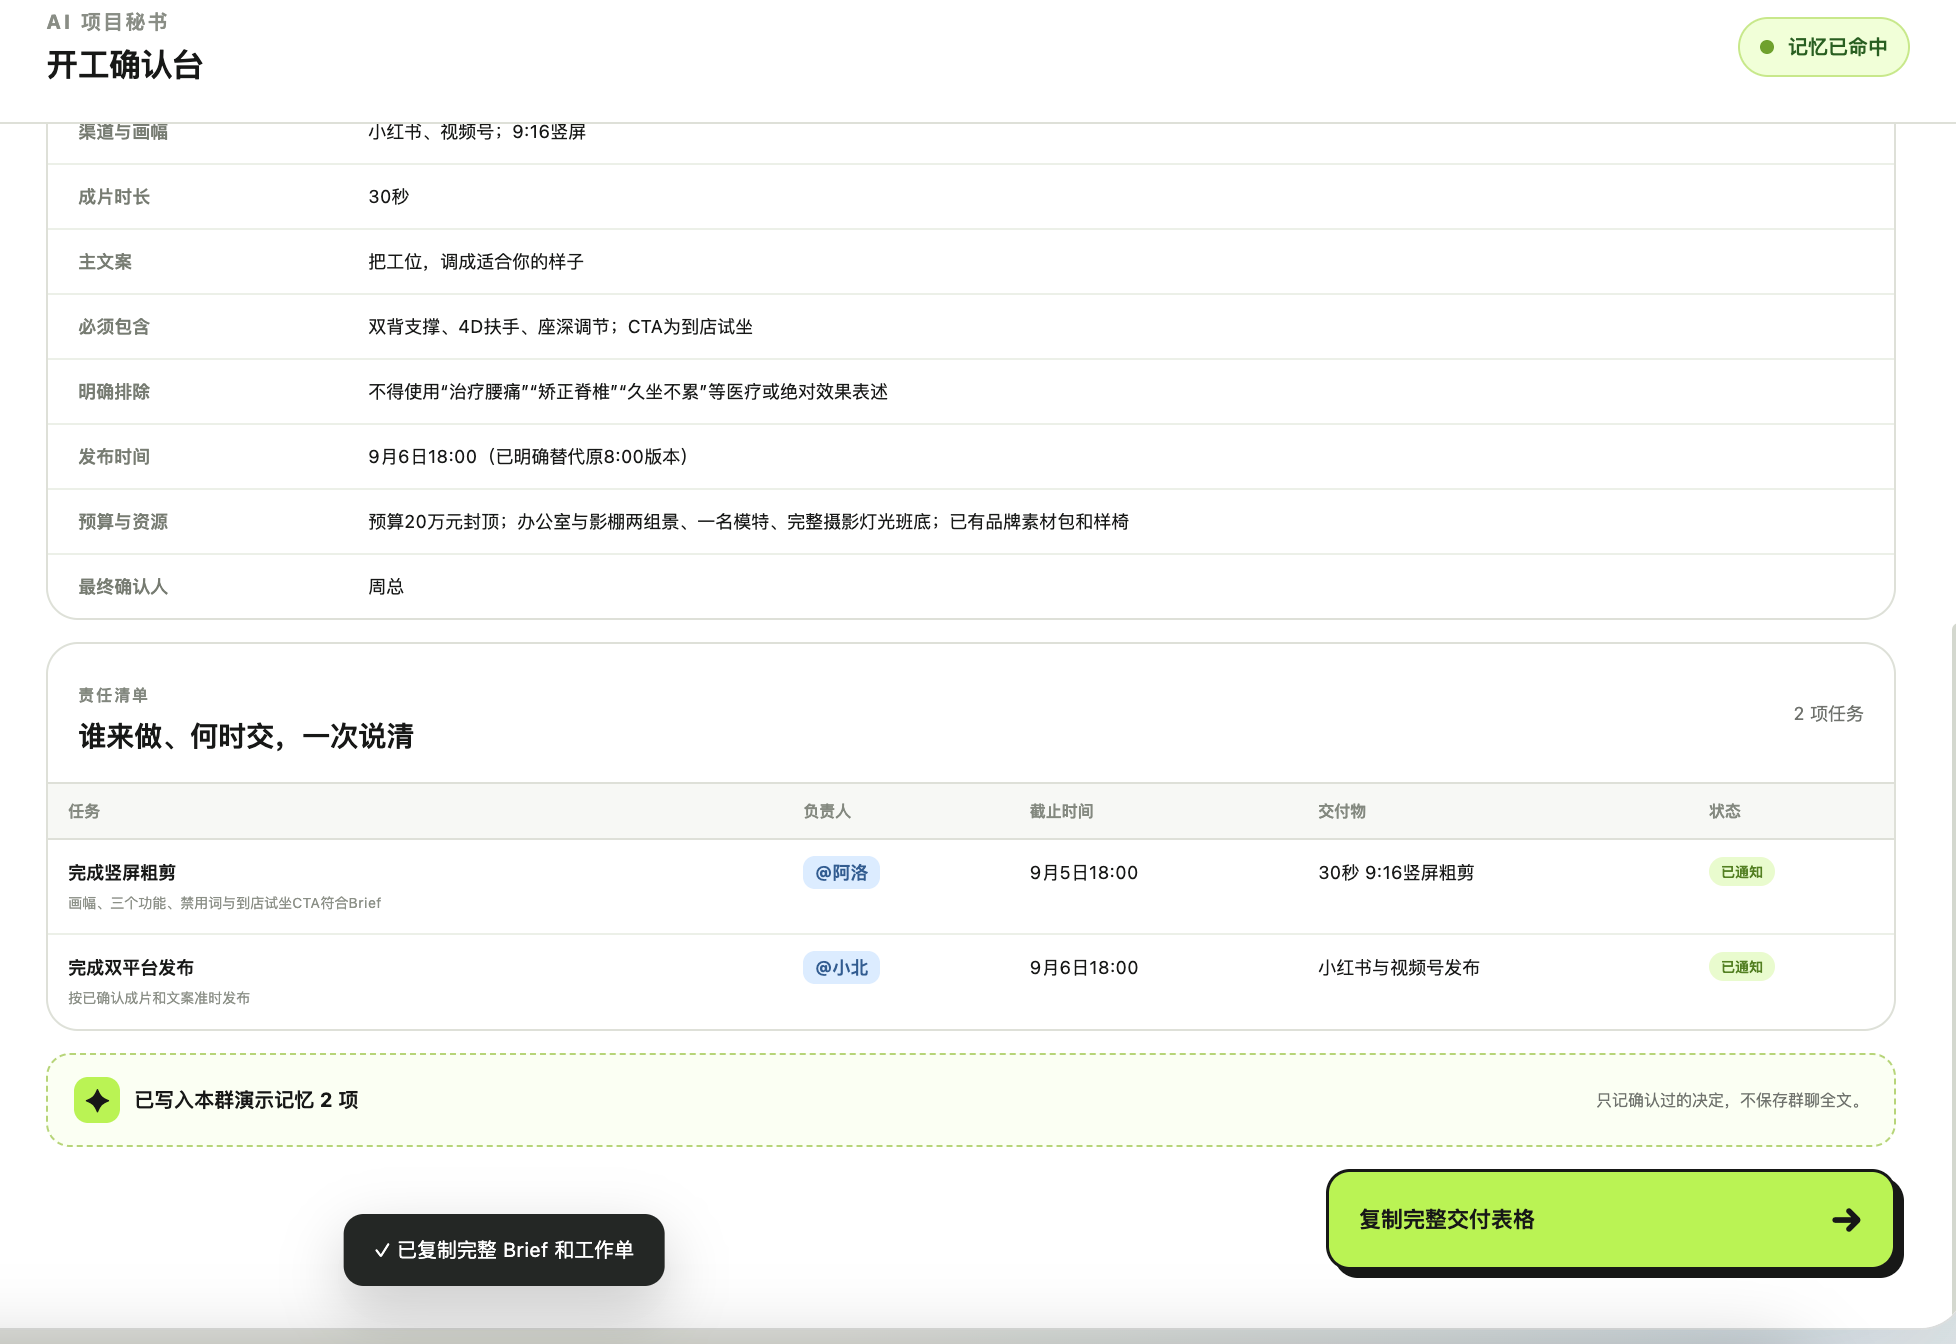The image size is (1956, 1344).
Task: Click the 截止时间 column header
Action: [1061, 811]
